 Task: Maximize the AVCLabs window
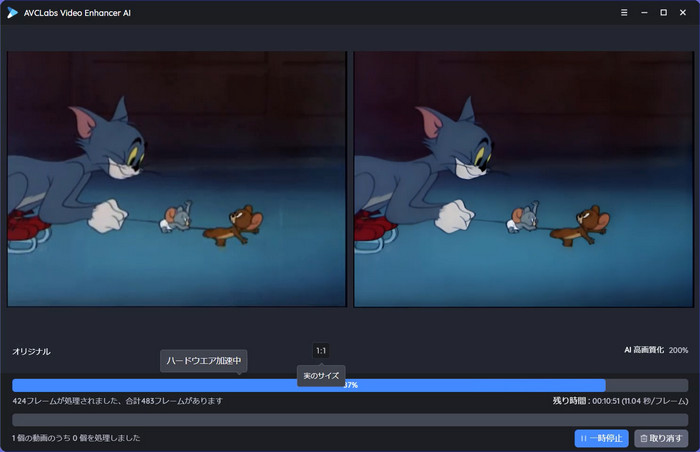(x=664, y=13)
